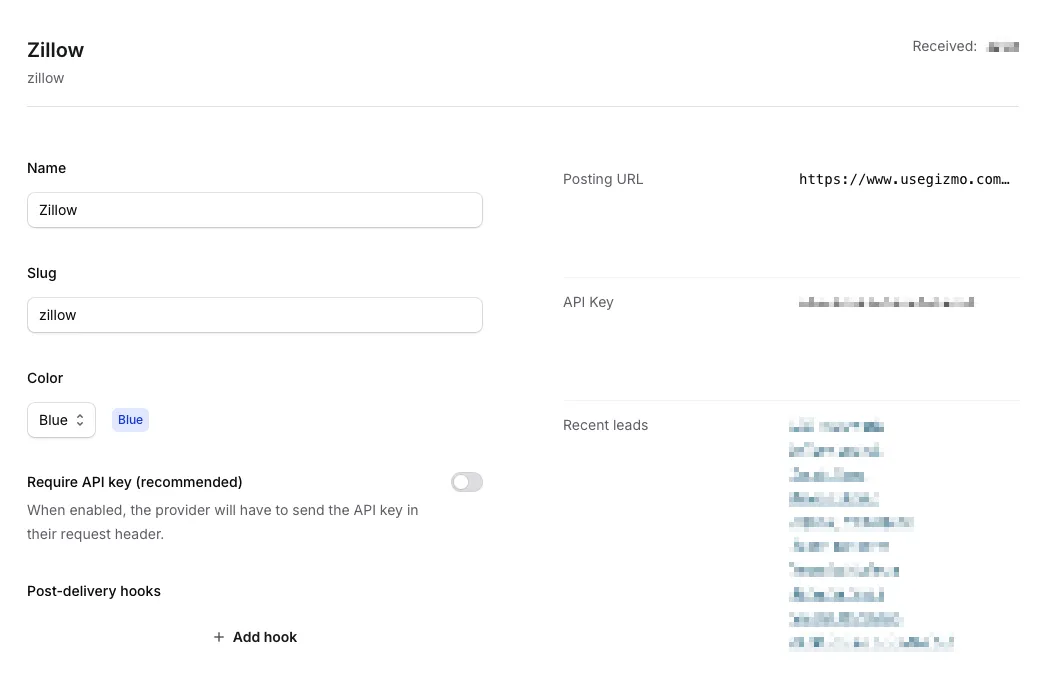
Task: Open the first entry under Recent leads
Action: tap(836, 427)
